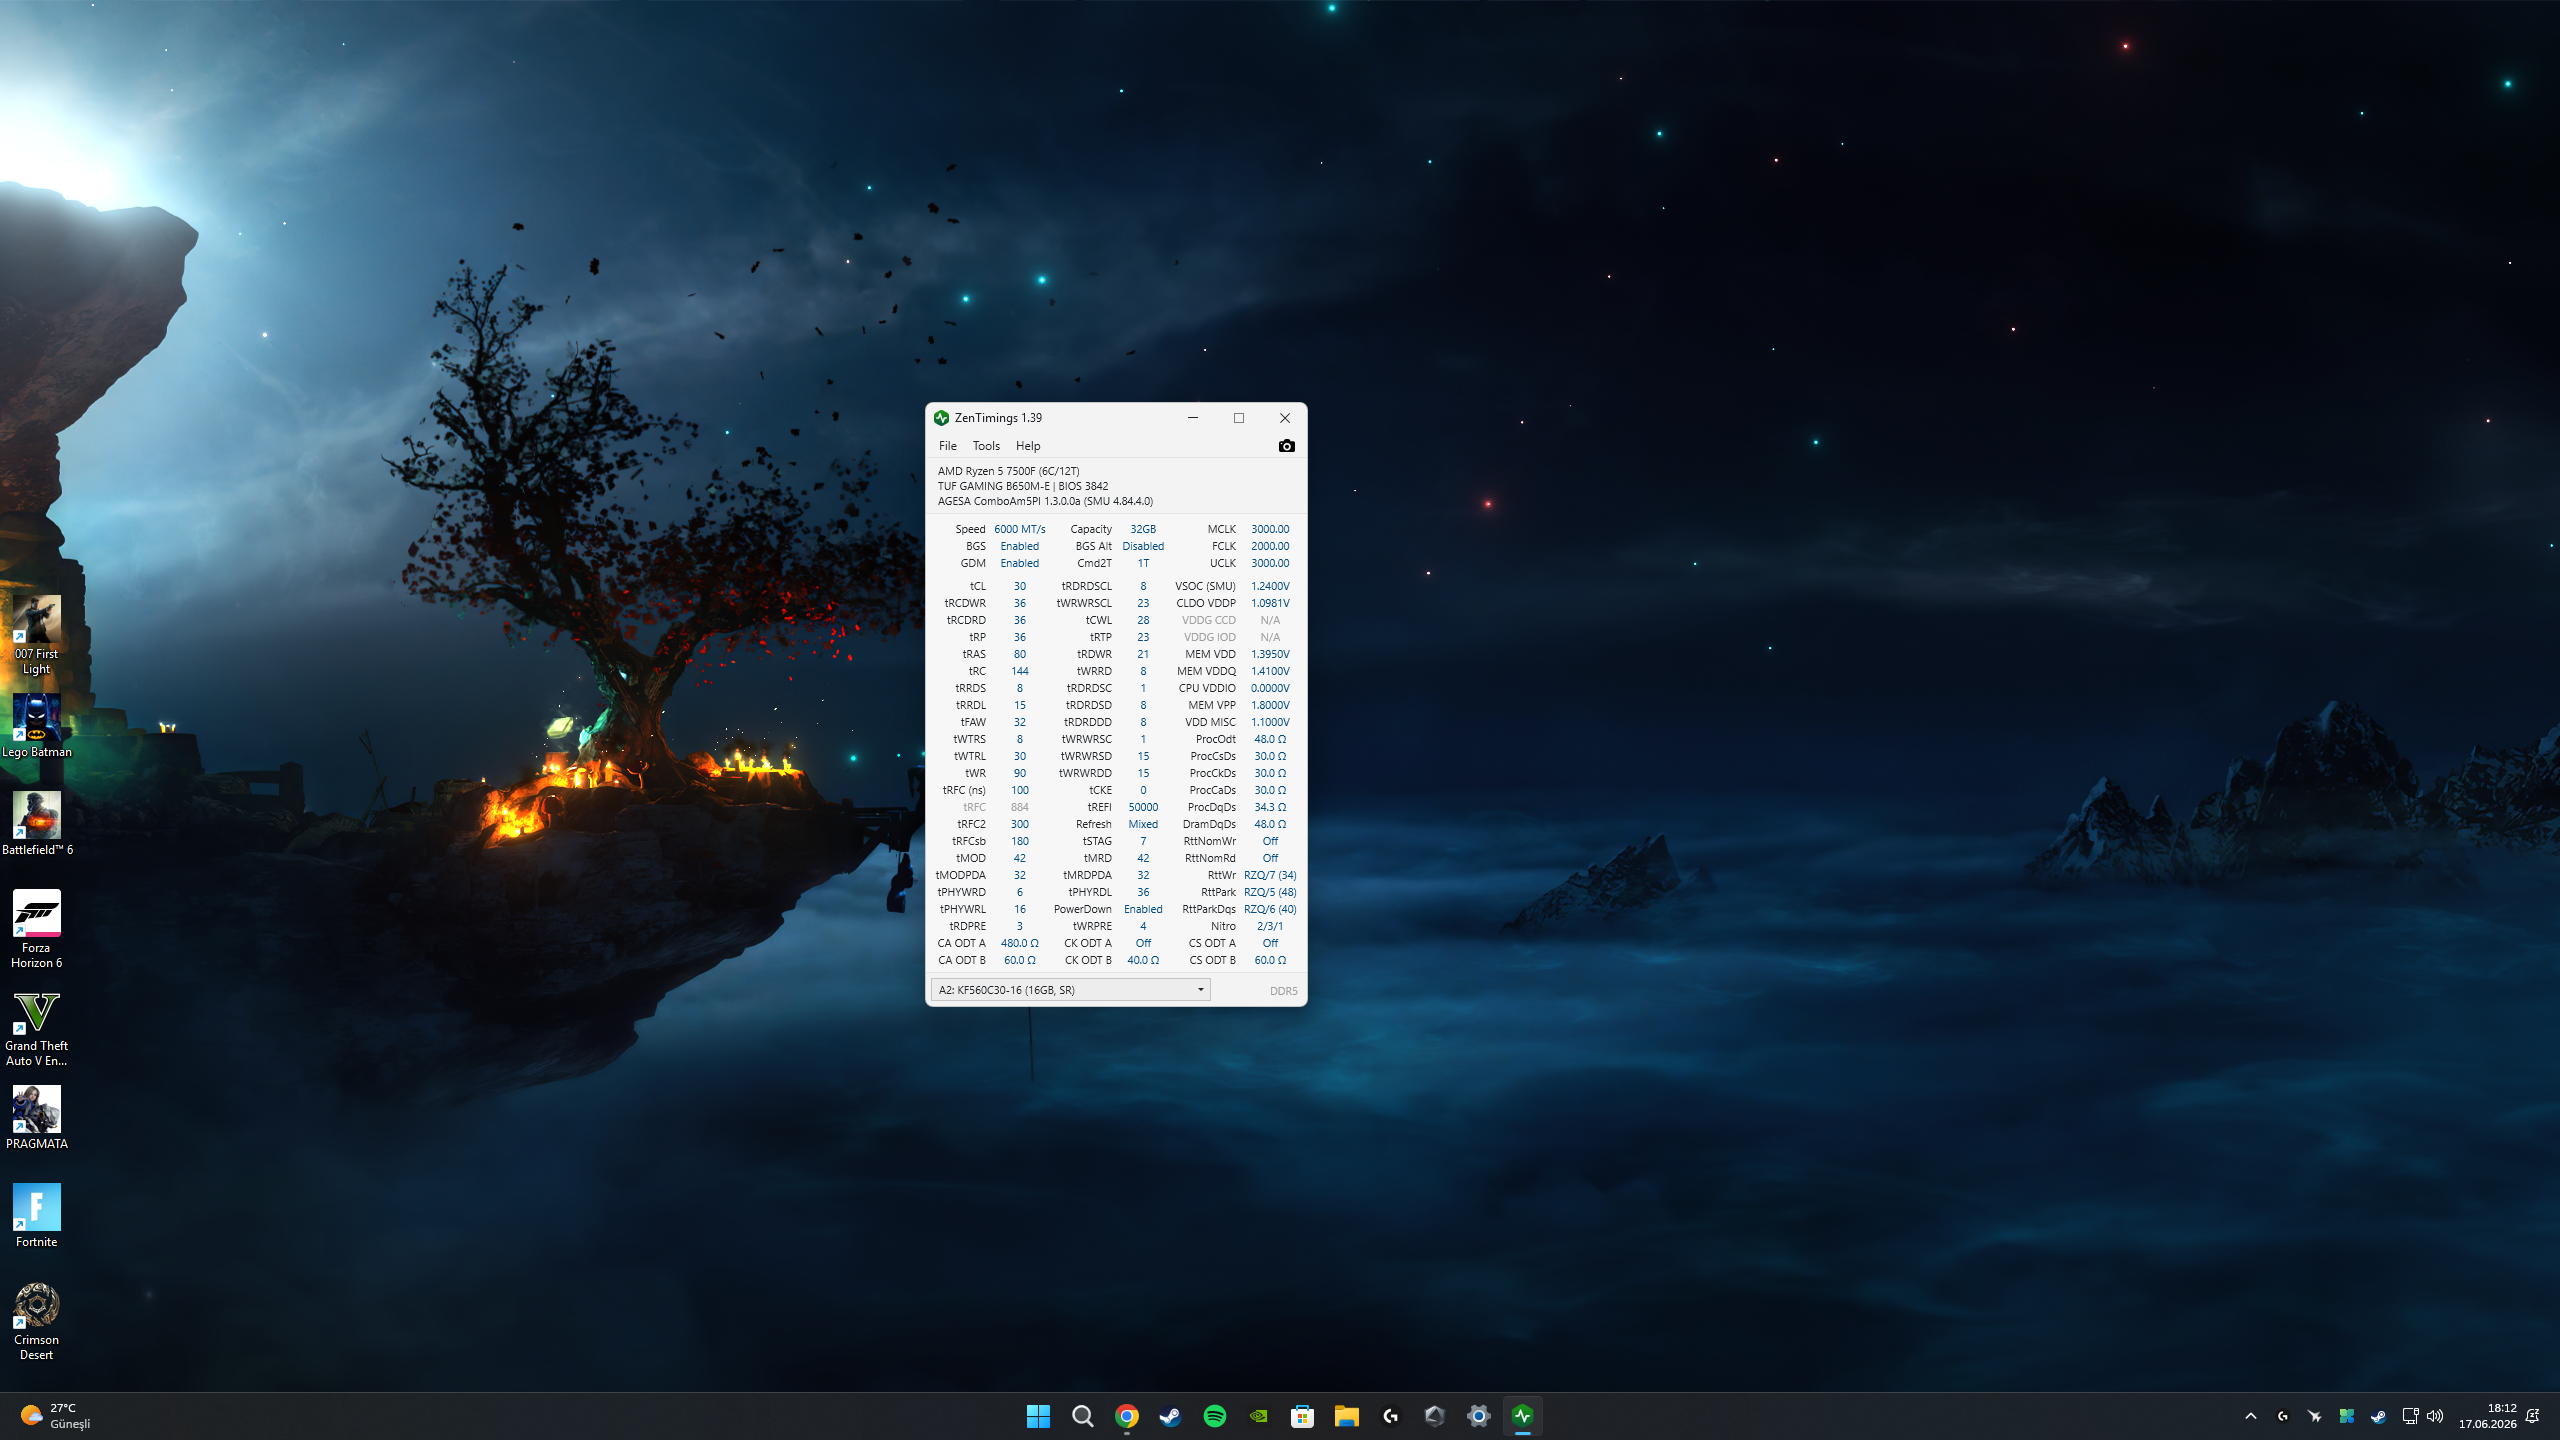Click the MEM VDD value 1.3950V
Viewport: 2560px width, 1440px height.
click(x=1270, y=654)
